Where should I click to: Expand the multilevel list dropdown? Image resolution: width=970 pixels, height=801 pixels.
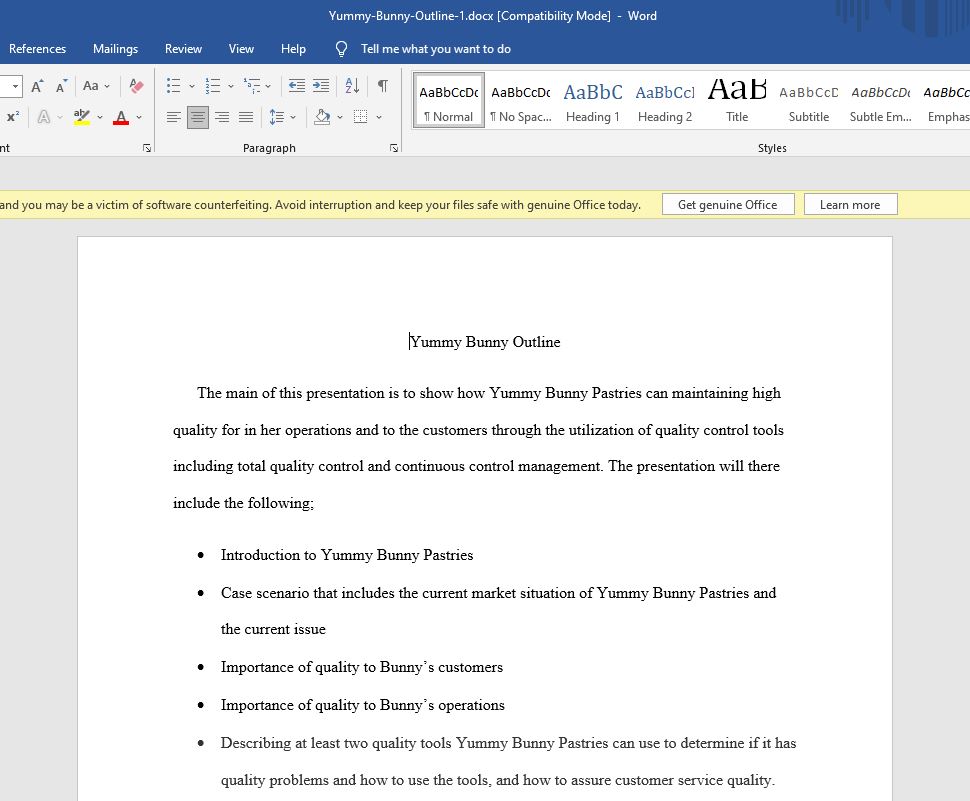point(268,87)
